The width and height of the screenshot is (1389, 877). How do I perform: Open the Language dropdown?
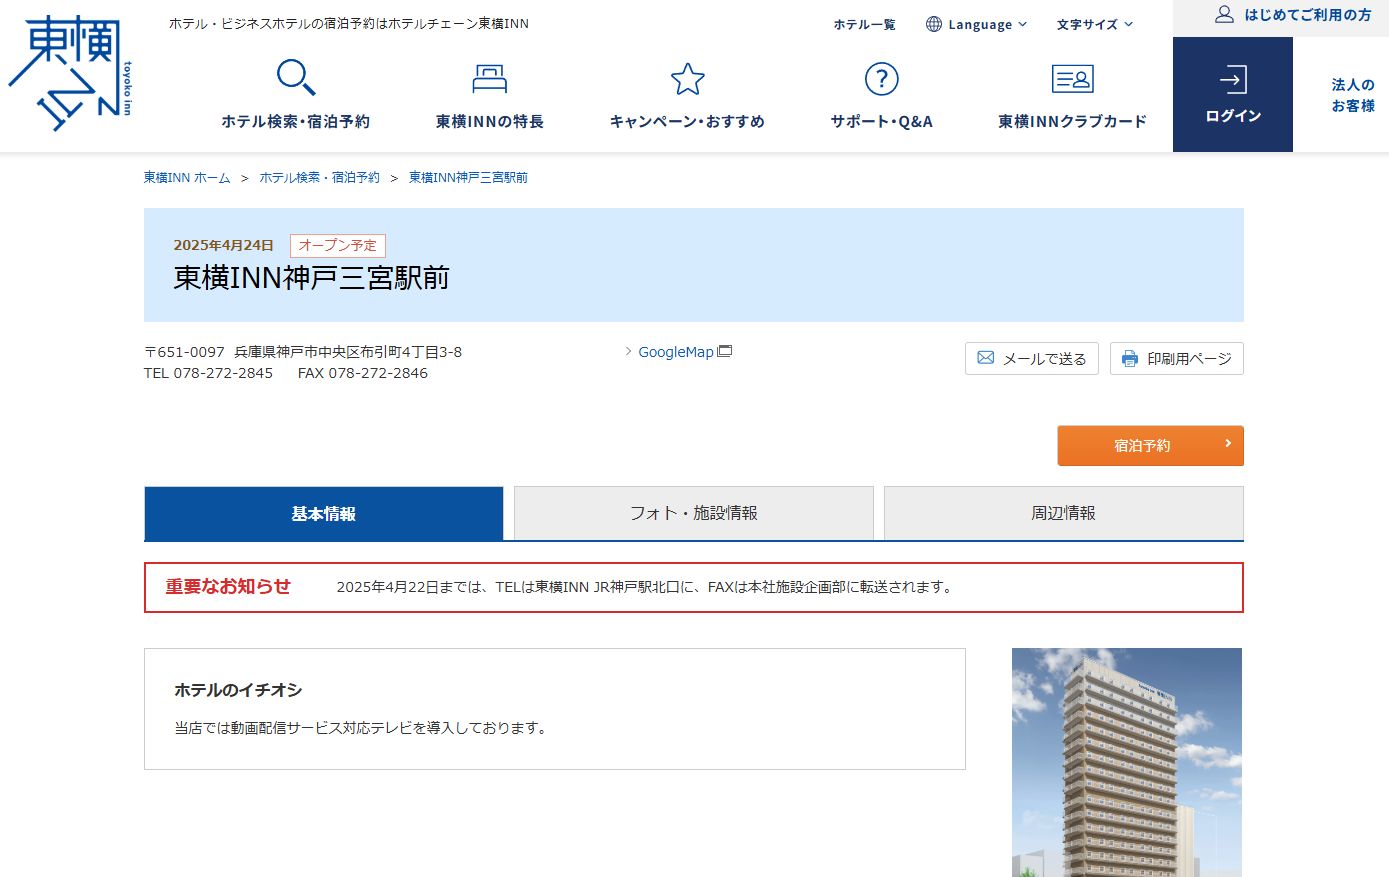pos(977,24)
